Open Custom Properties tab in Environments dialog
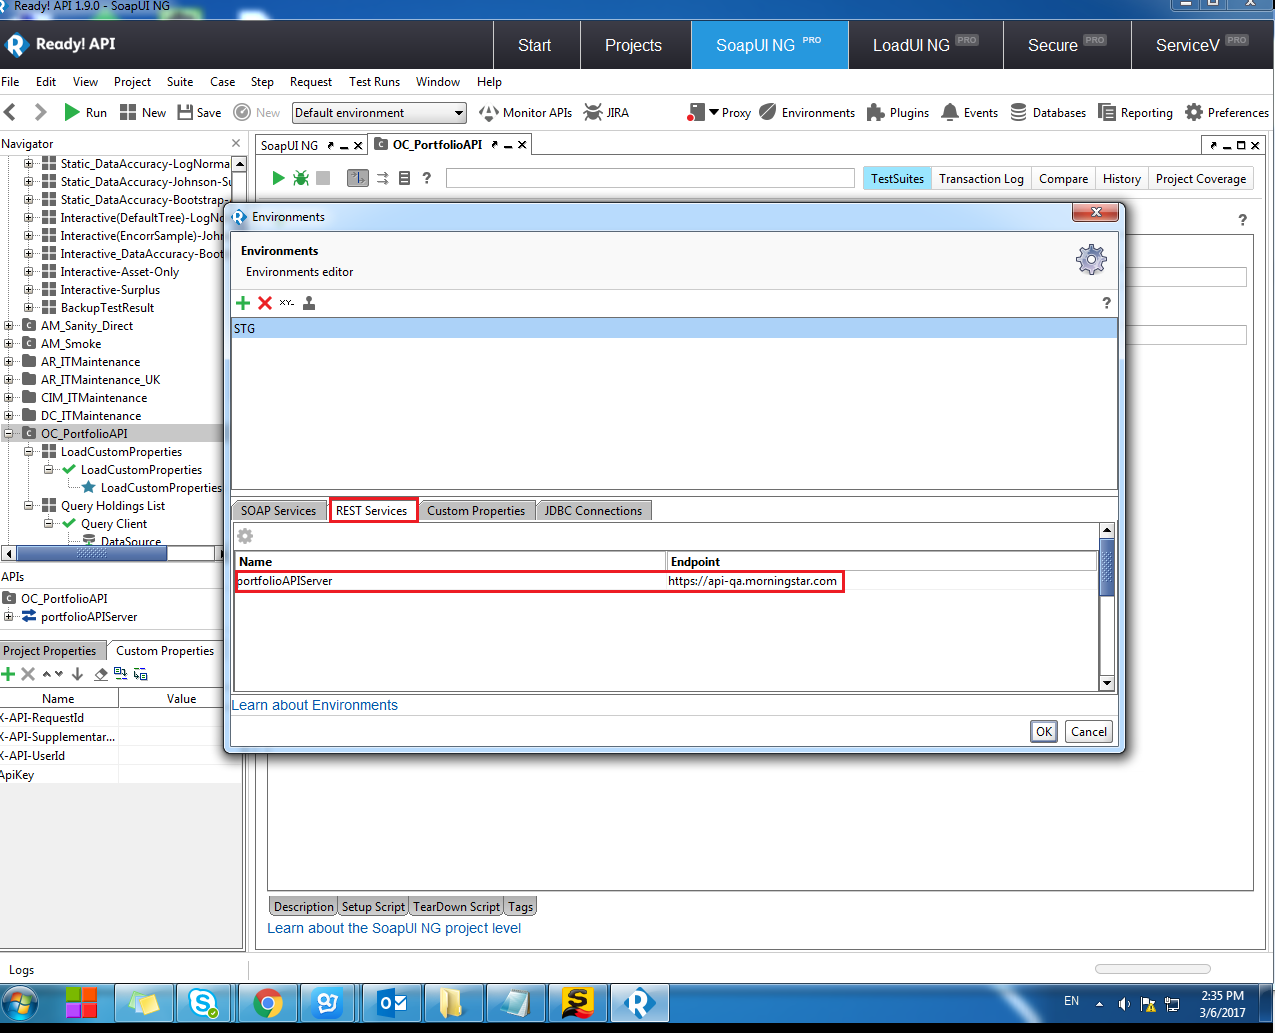1275x1033 pixels. pyautogui.click(x=476, y=510)
